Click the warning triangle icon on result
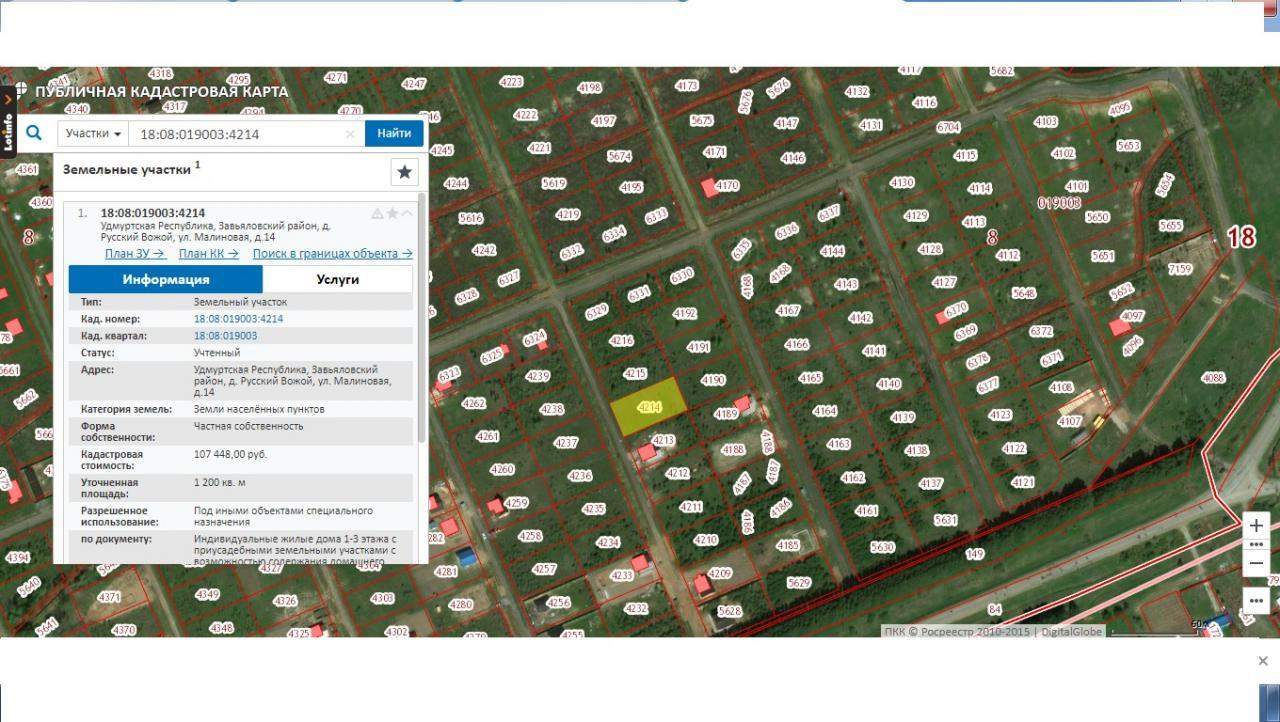Screen dimensions: 1280x722 (x=377, y=213)
